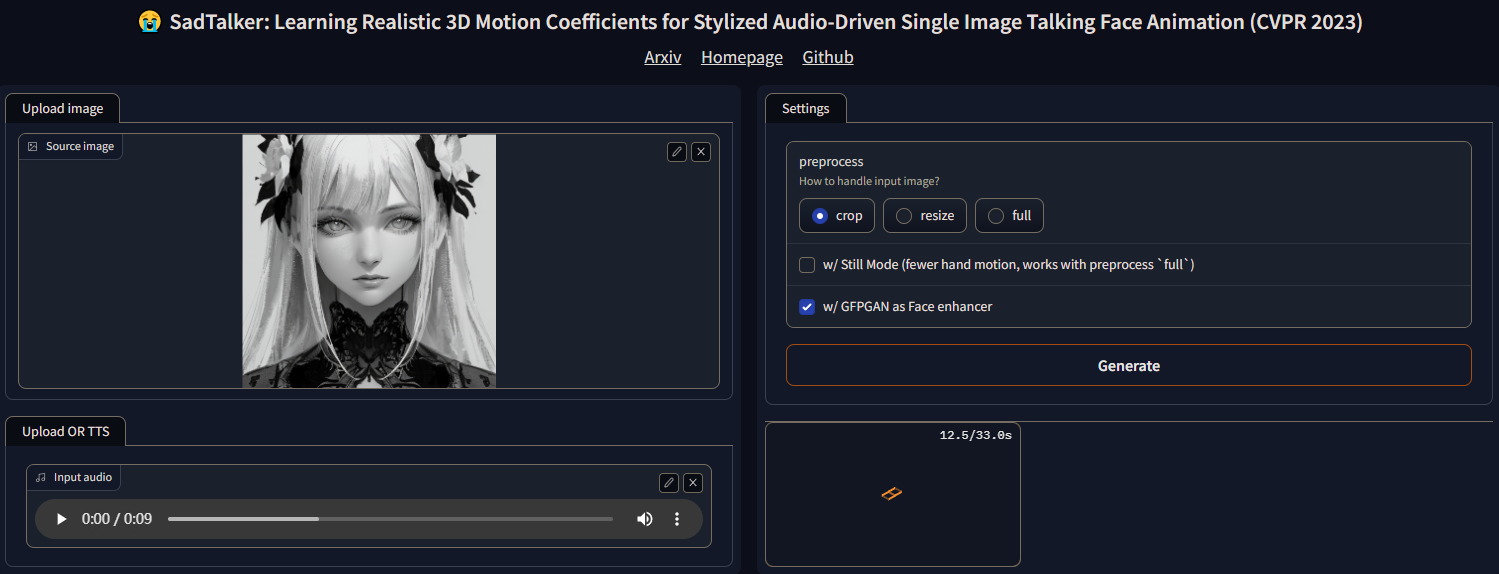Enable Still Mode checkbox
The height and width of the screenshot is (574, 1499).
[x=807, y=265]
